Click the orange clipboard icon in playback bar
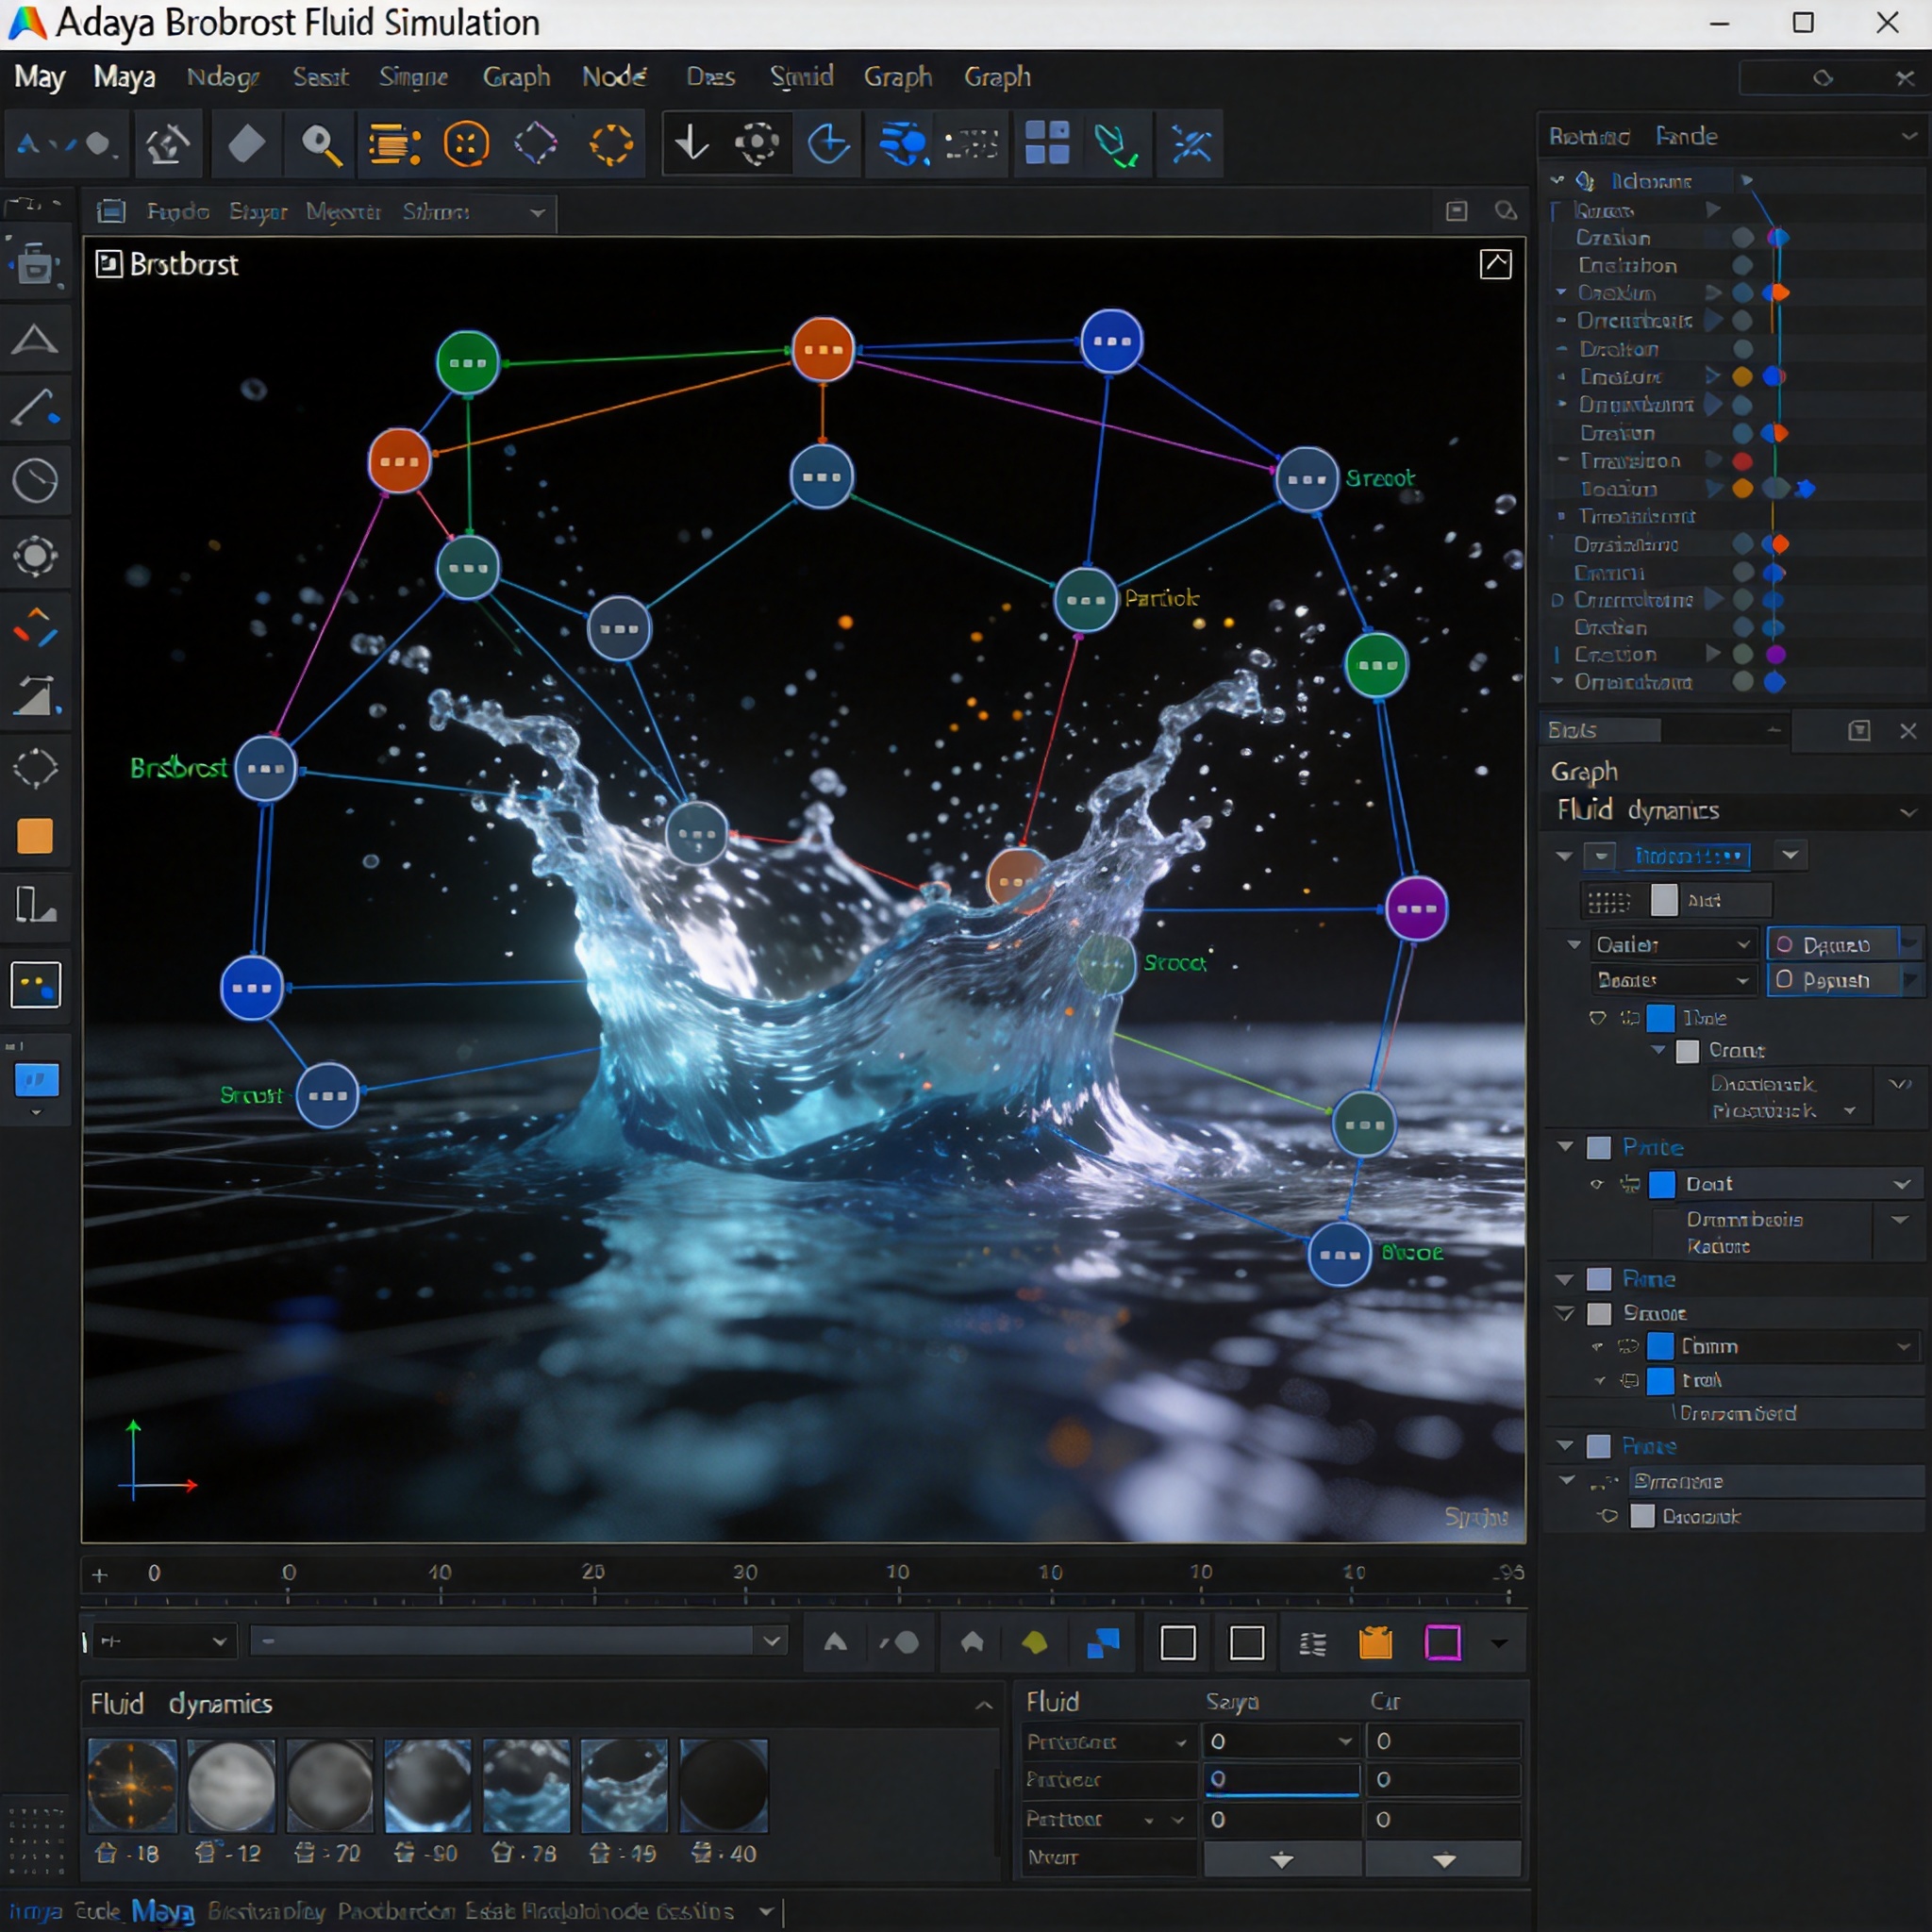1932x1932 pixels. pyautogui.click(x=1376, y=1642)
